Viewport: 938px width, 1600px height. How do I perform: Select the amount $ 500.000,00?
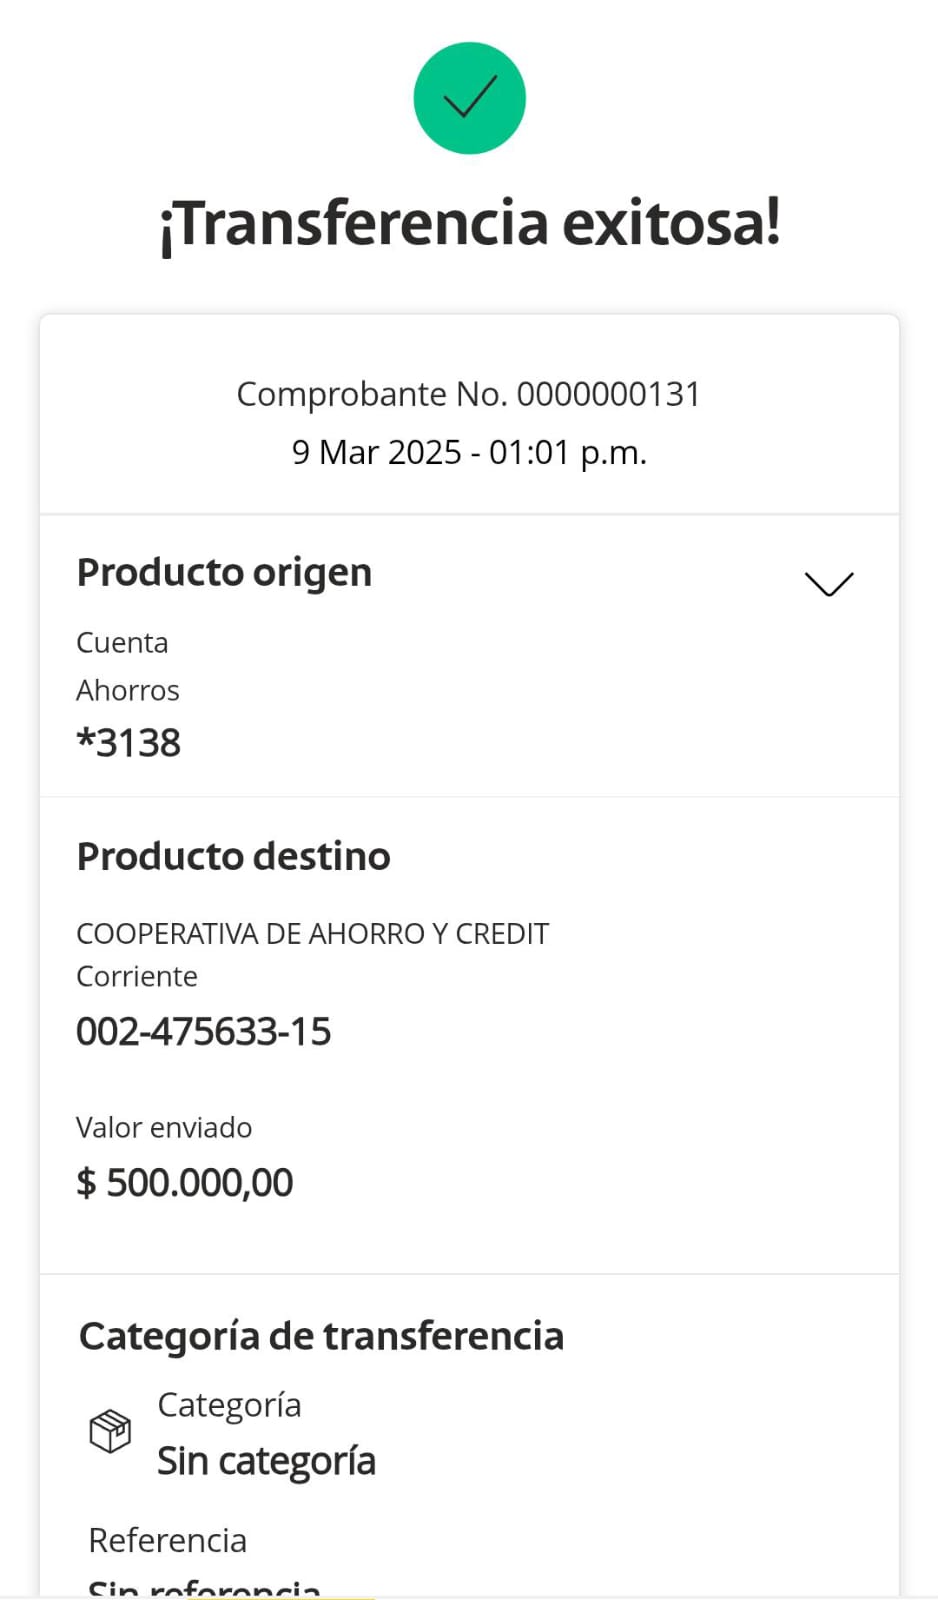point(185,1182)
